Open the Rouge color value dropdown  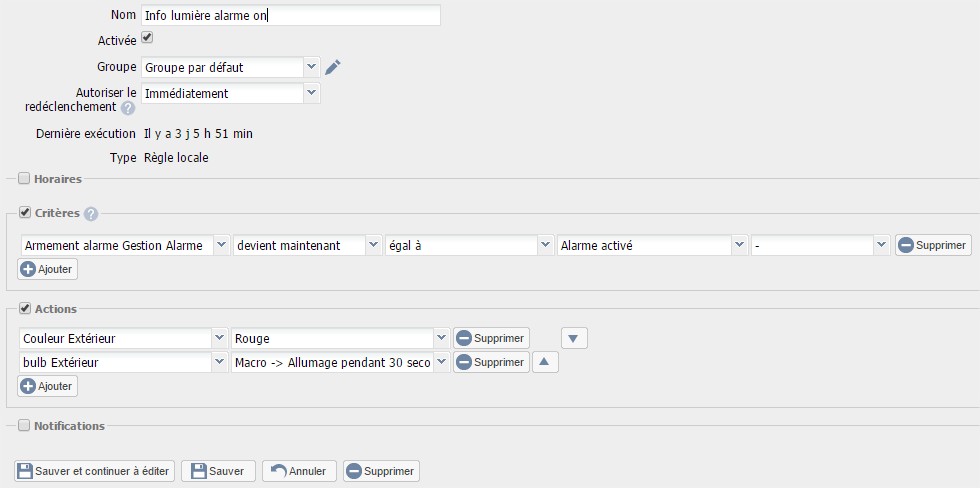[x=340, y=339]
